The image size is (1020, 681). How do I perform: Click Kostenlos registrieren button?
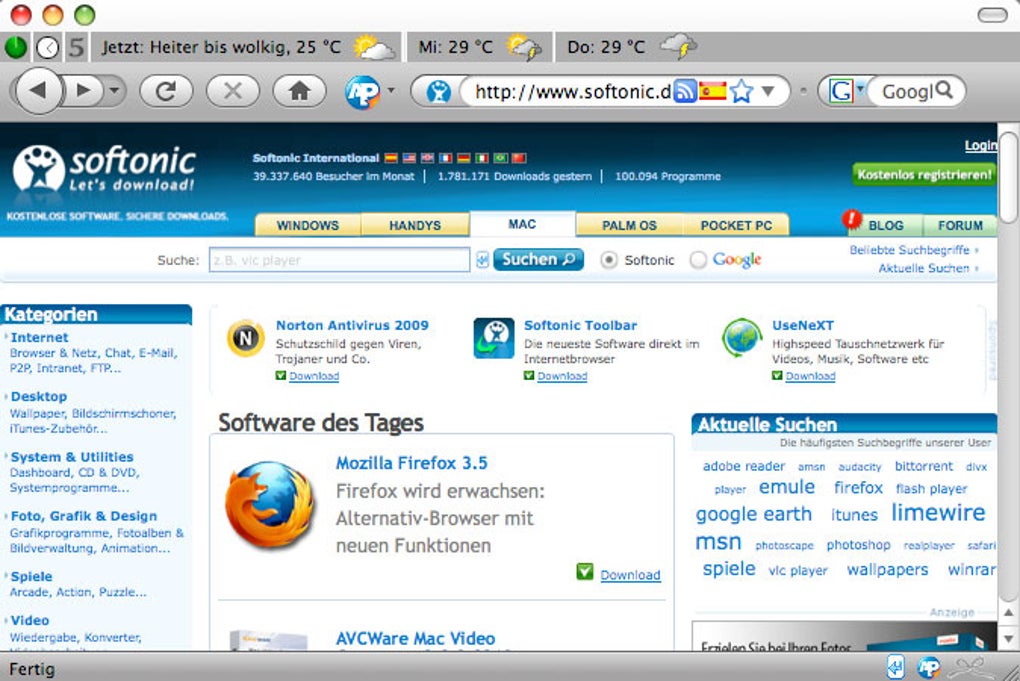tap(924, 174)
